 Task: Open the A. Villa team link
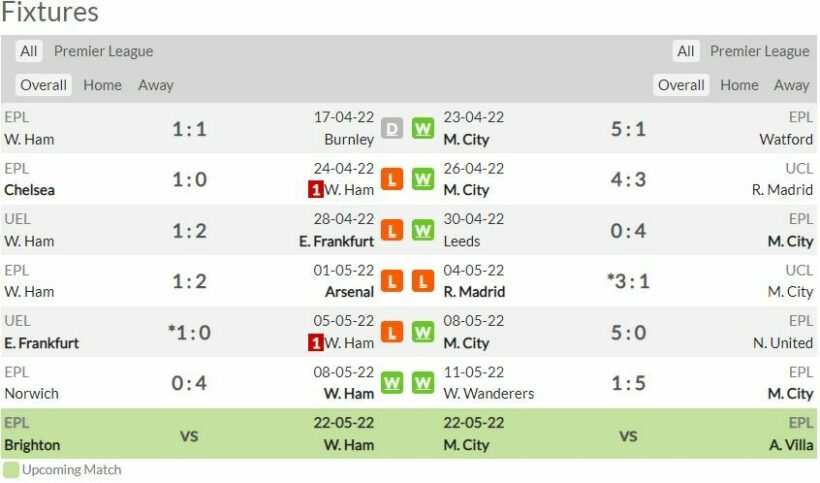click(x=790, y=445)
